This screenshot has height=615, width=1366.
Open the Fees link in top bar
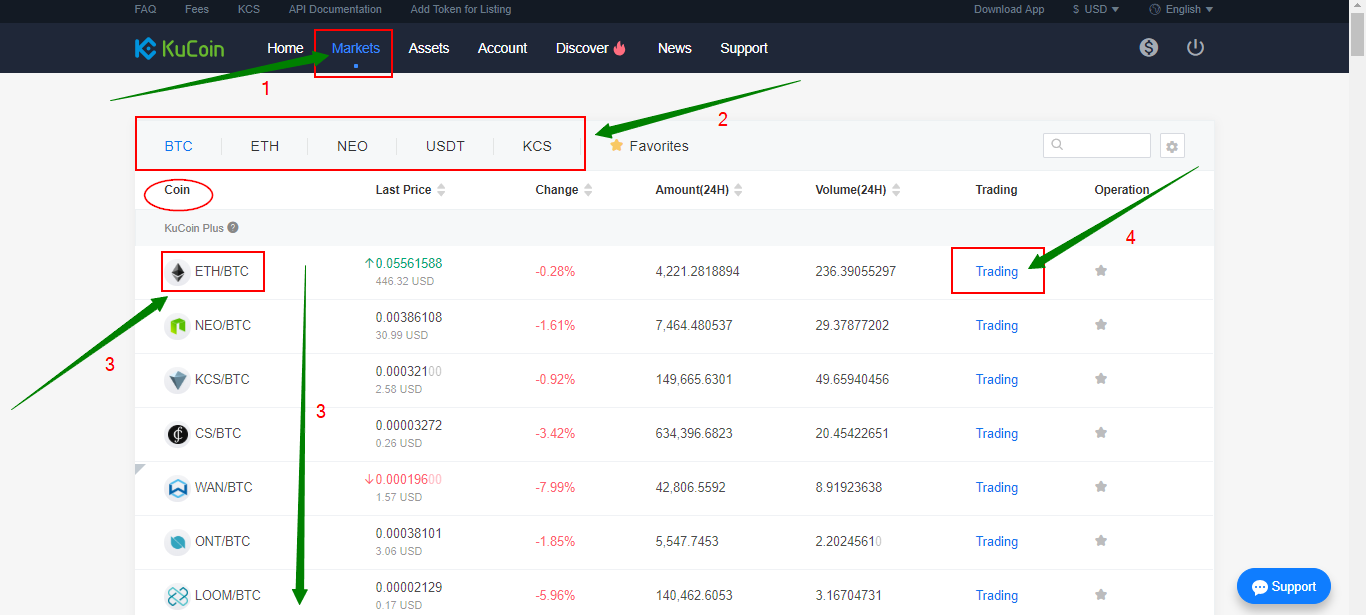coord(197,9)
